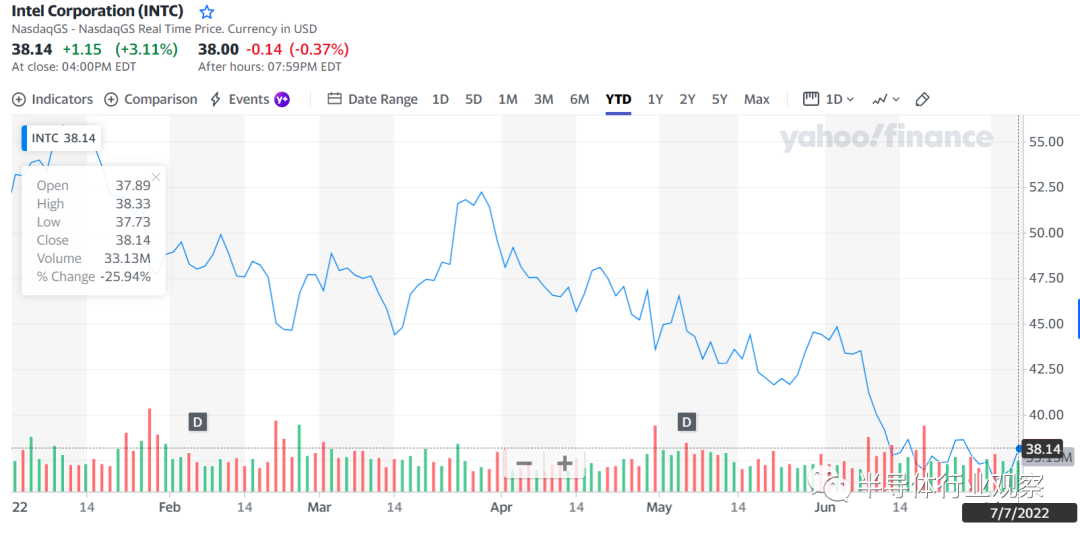
Task: Add INTC to watchlist with star icon
Action: click(207, 12)
